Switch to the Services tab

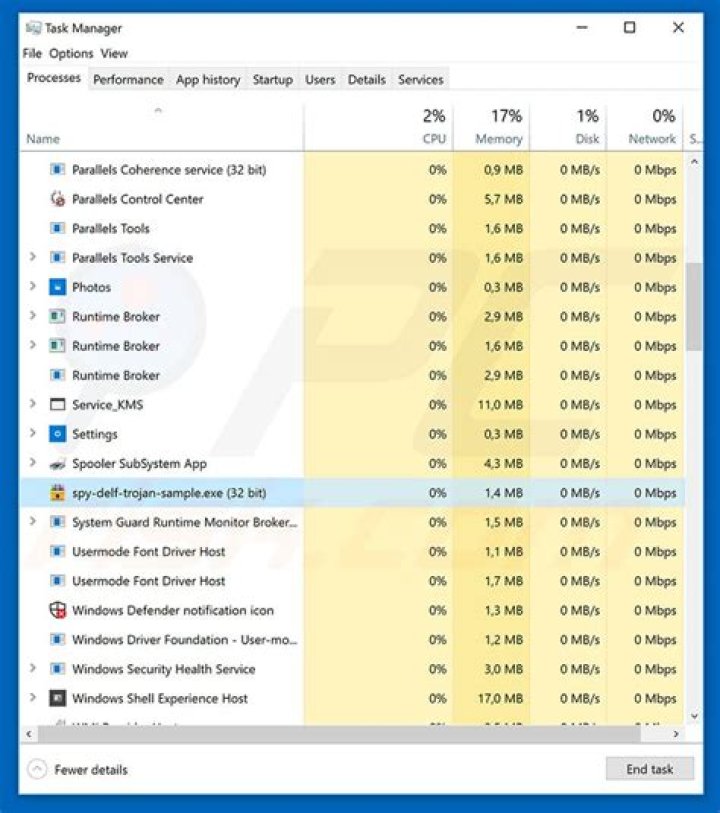coord(420,79)
